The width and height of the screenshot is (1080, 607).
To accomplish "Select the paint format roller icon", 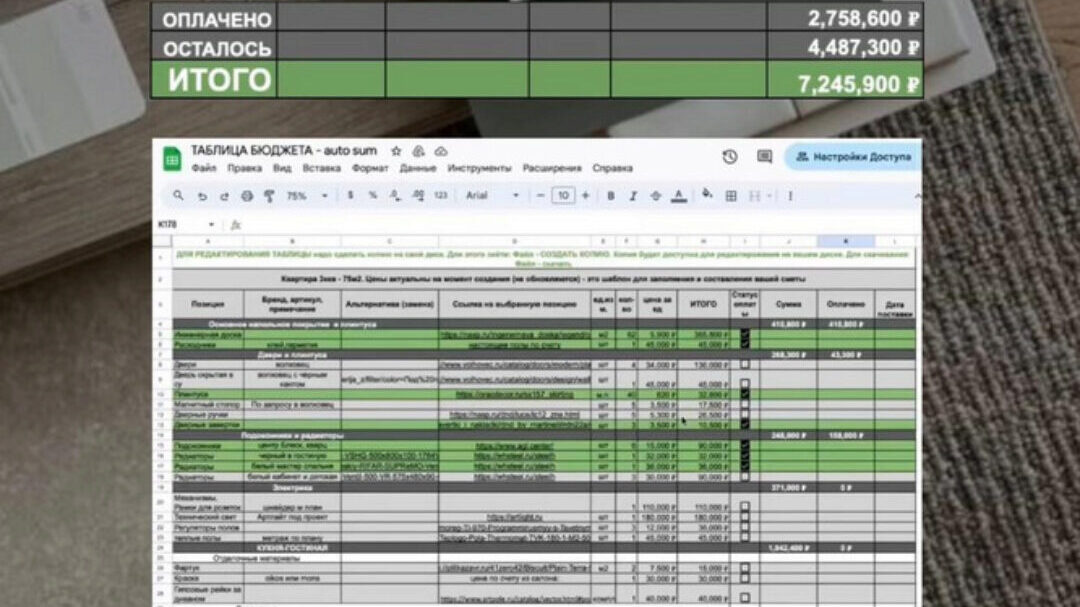I will coord(269,196).
